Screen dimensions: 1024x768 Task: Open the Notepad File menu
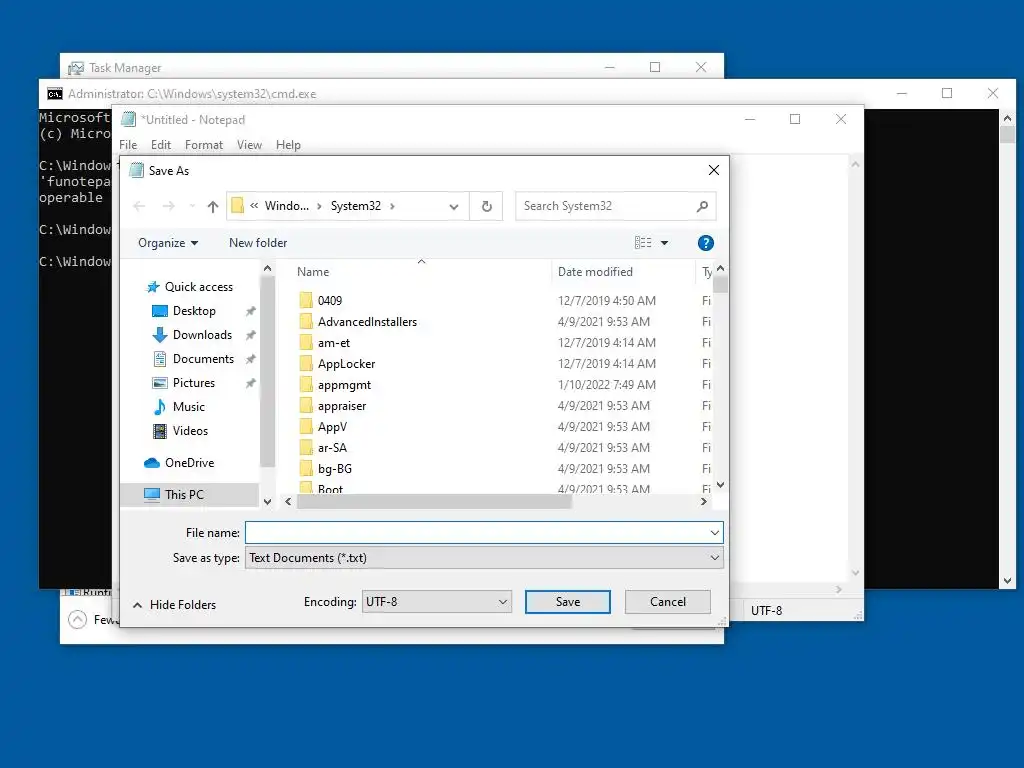(128, 145)
